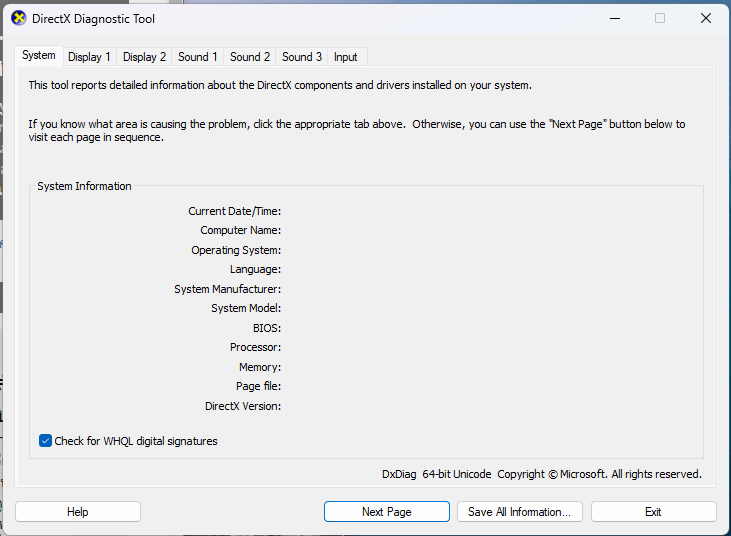The image size is (731, 536).
Task: Click the Computer Name label
Action: (x=241, y=230)
